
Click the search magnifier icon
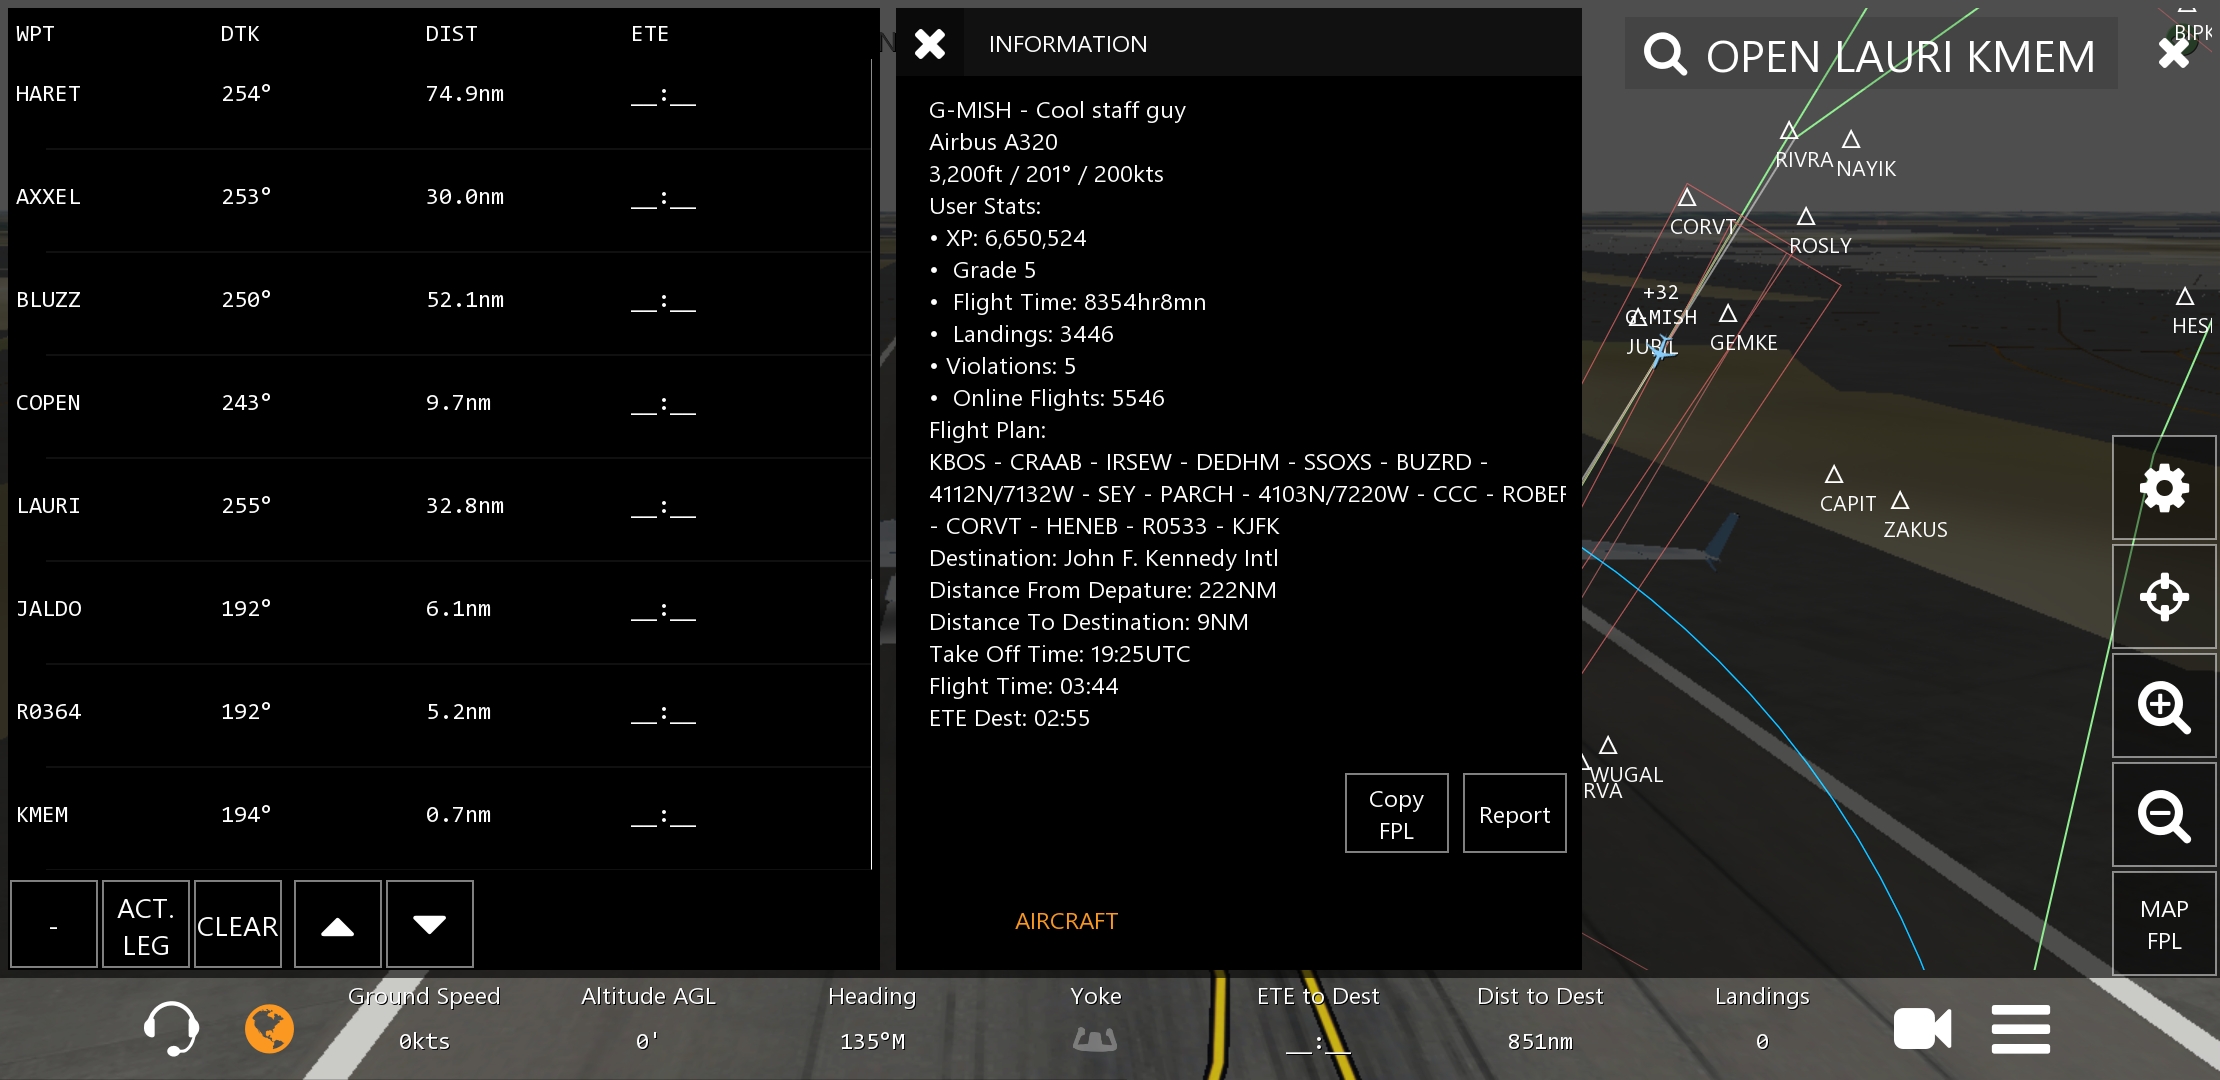[1665, 55]
